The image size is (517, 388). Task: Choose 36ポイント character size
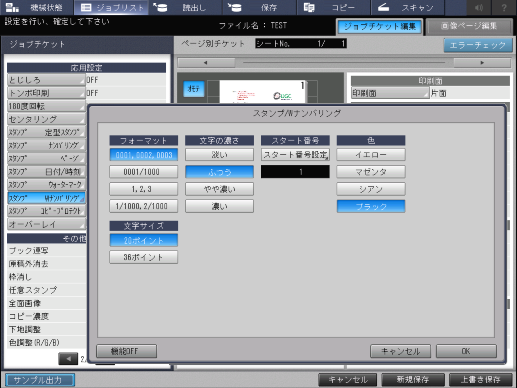143,257
